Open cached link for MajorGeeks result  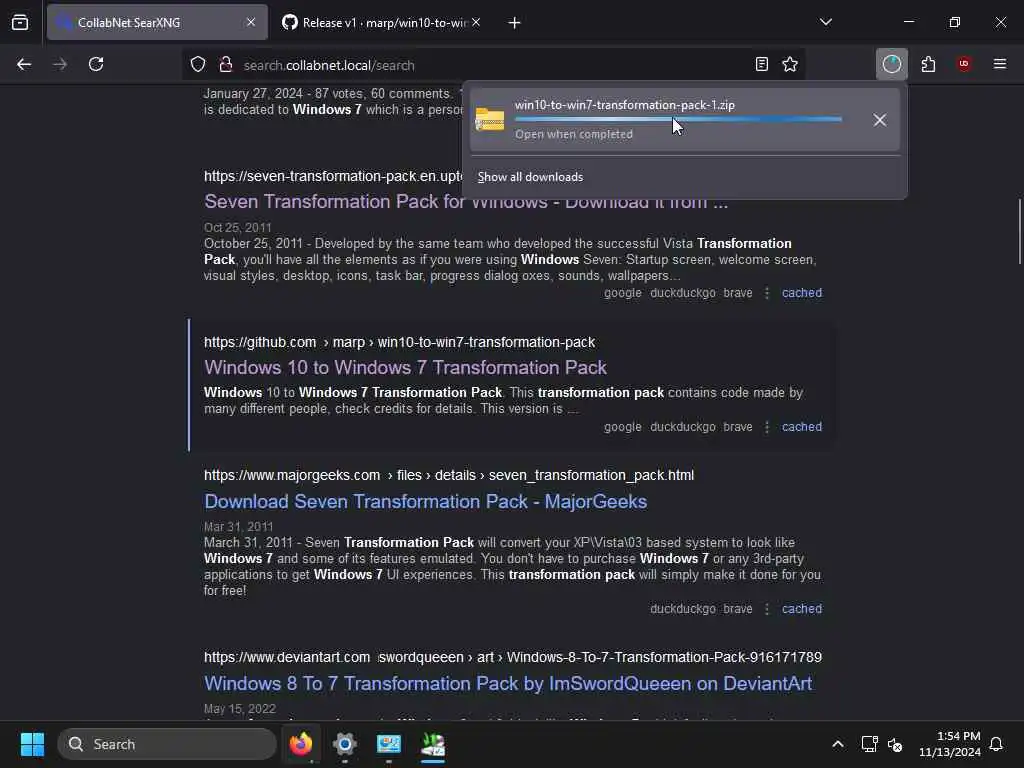(802, 609)
